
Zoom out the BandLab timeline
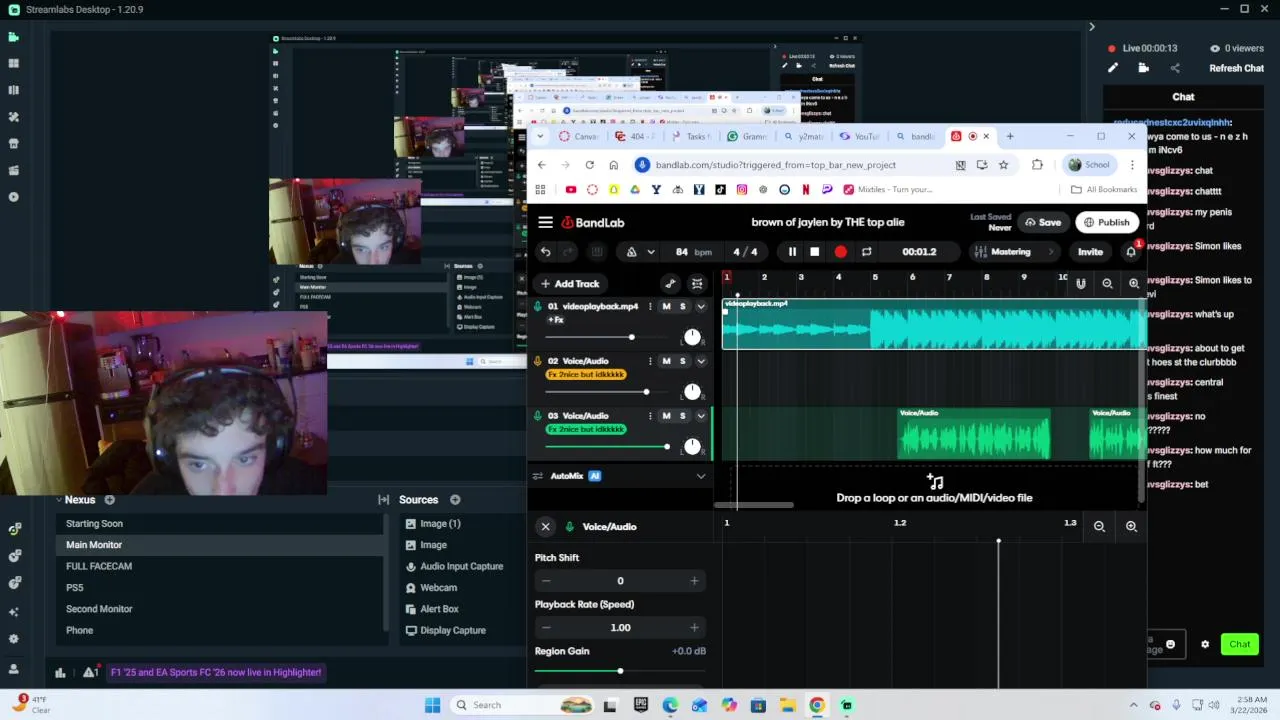[1107, 284]
